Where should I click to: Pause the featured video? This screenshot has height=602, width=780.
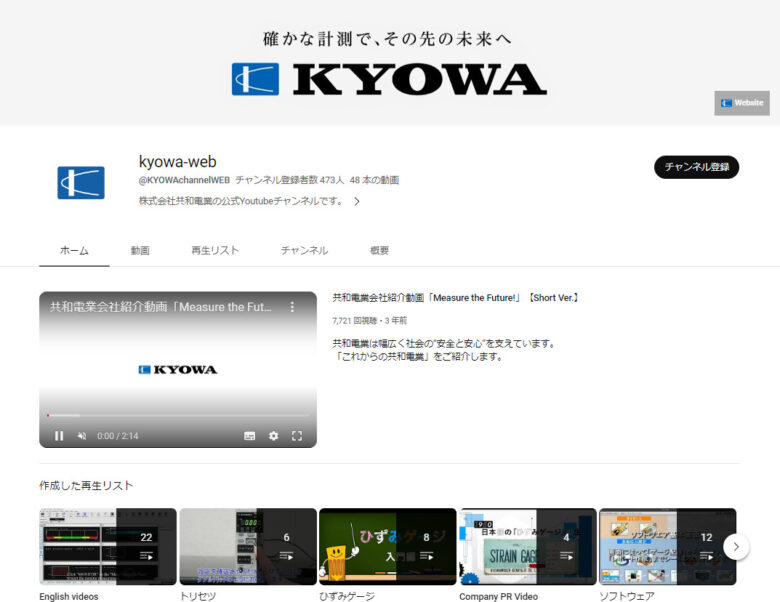pyautogui.click(x=59, y=436)
